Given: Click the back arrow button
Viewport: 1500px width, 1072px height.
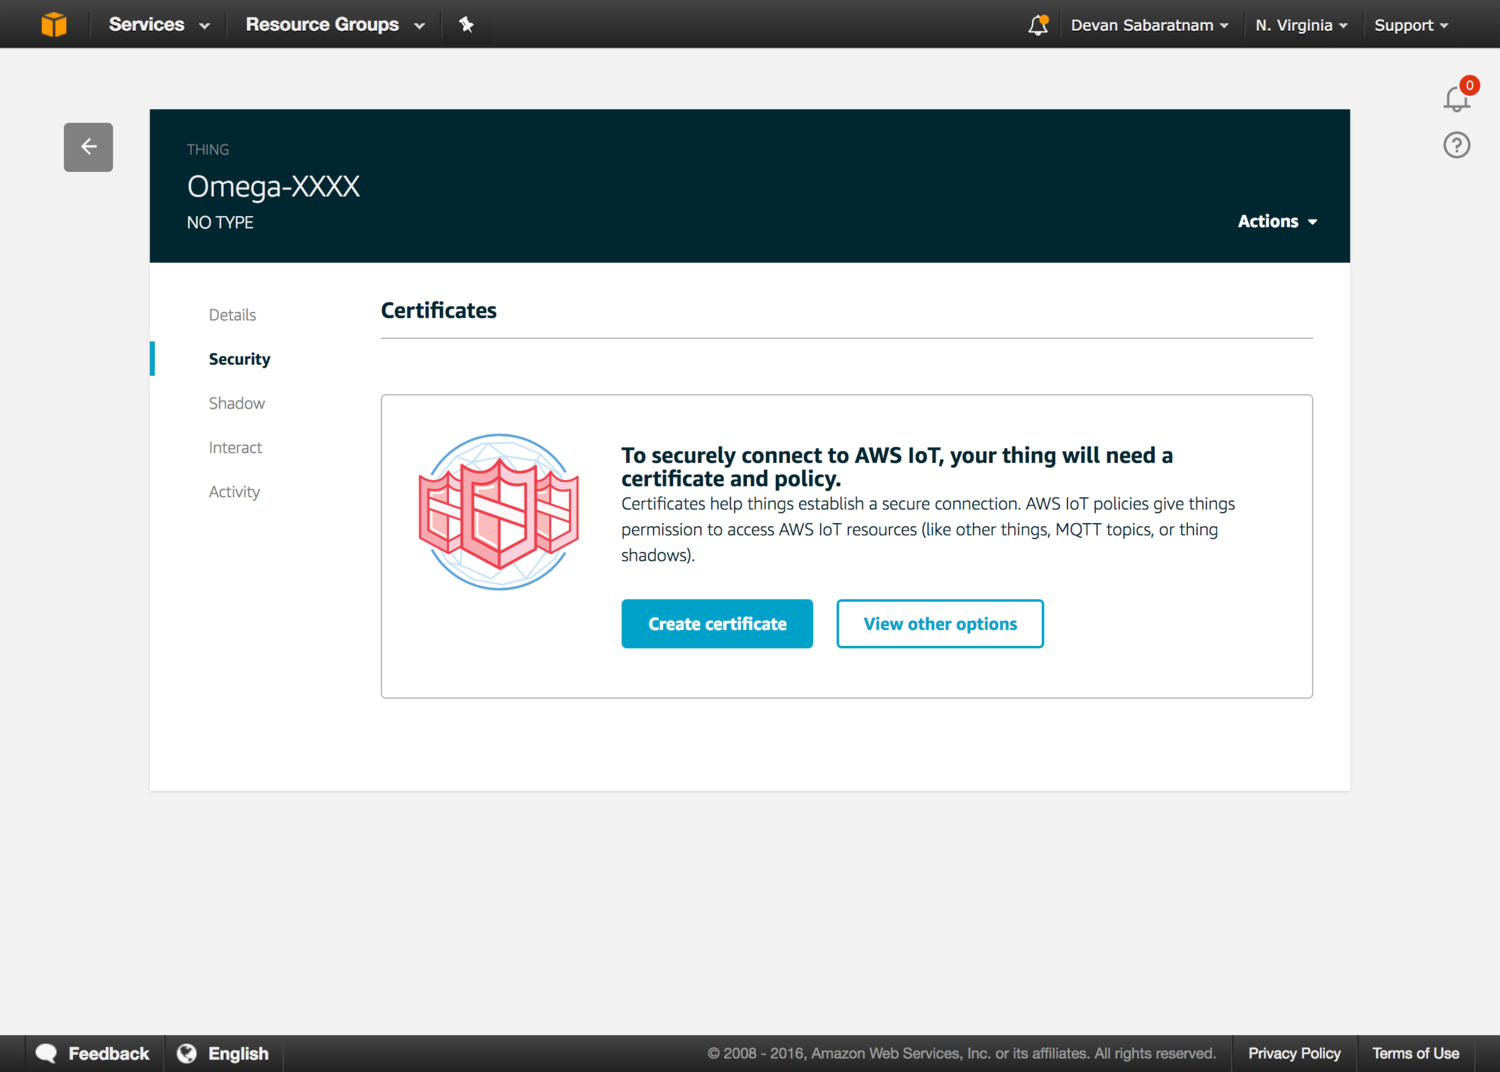Looking at the screenshot, I should [88, 147].
